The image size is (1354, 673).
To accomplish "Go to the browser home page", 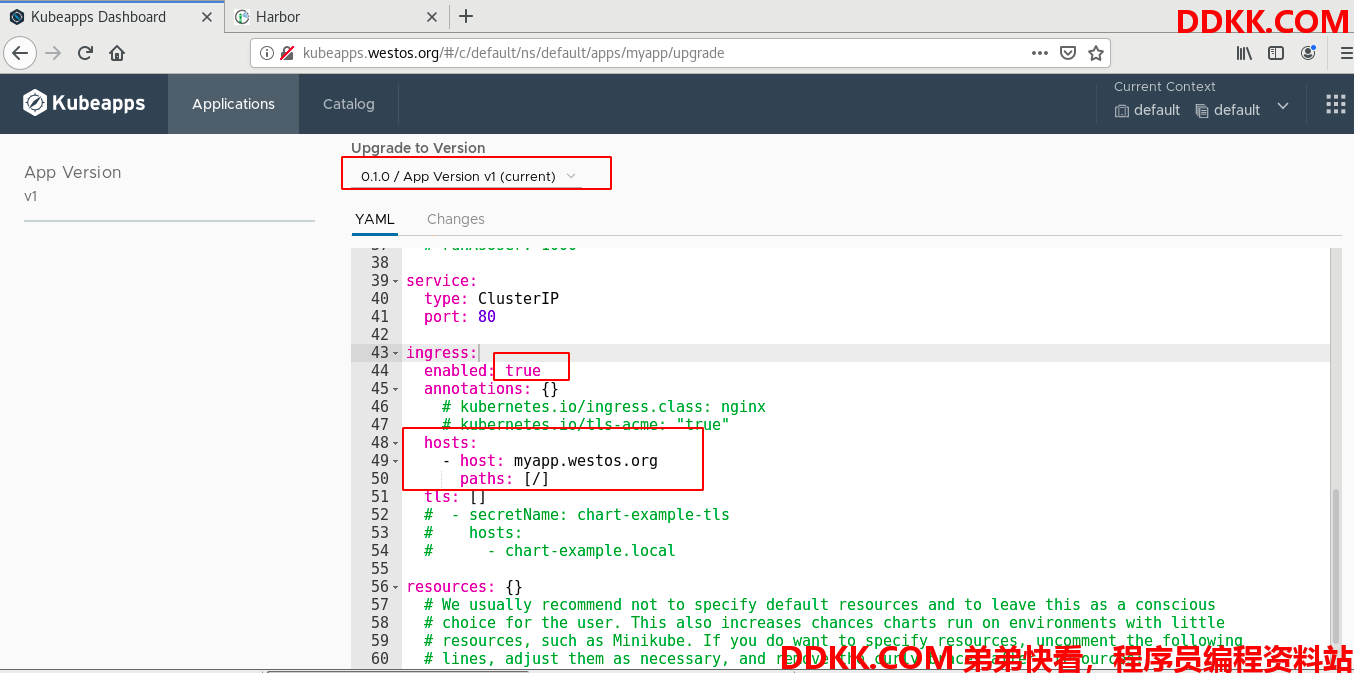I will tap(117, 53).
